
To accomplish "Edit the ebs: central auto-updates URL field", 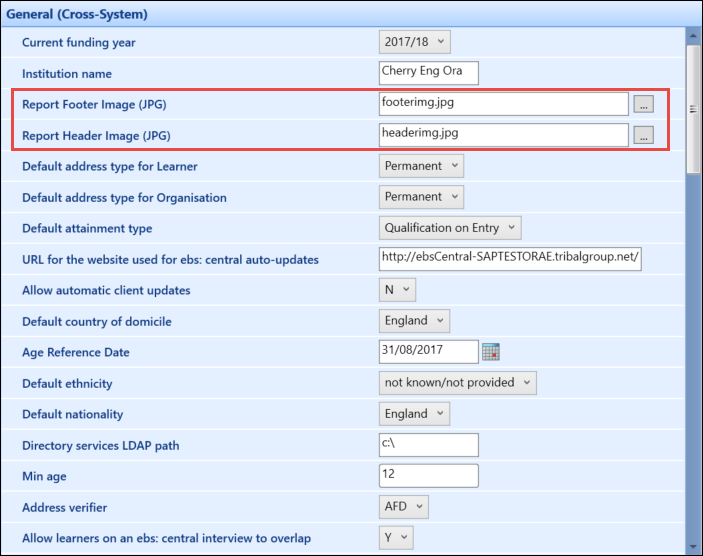I will tap(510, 259).
